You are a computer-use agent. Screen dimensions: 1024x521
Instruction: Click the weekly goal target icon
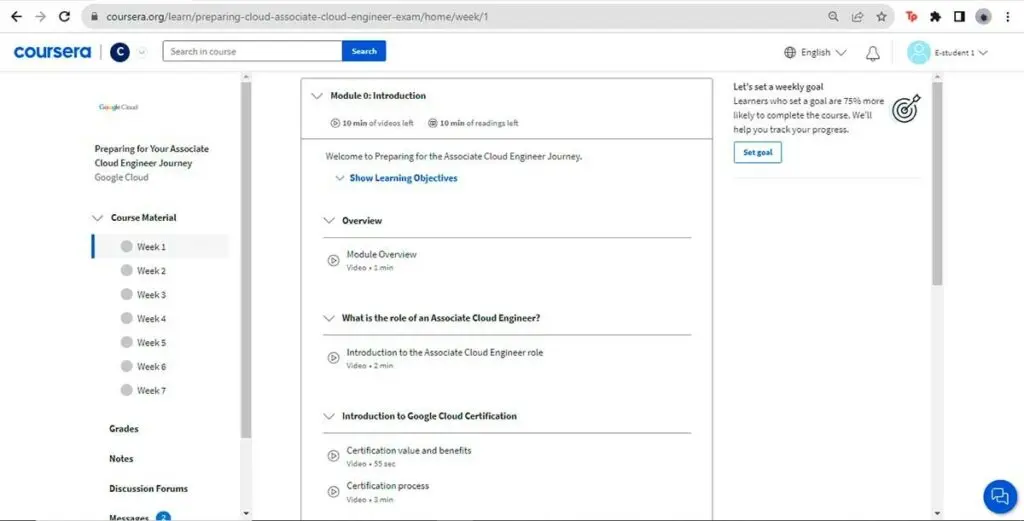click(x=906, y=108)
